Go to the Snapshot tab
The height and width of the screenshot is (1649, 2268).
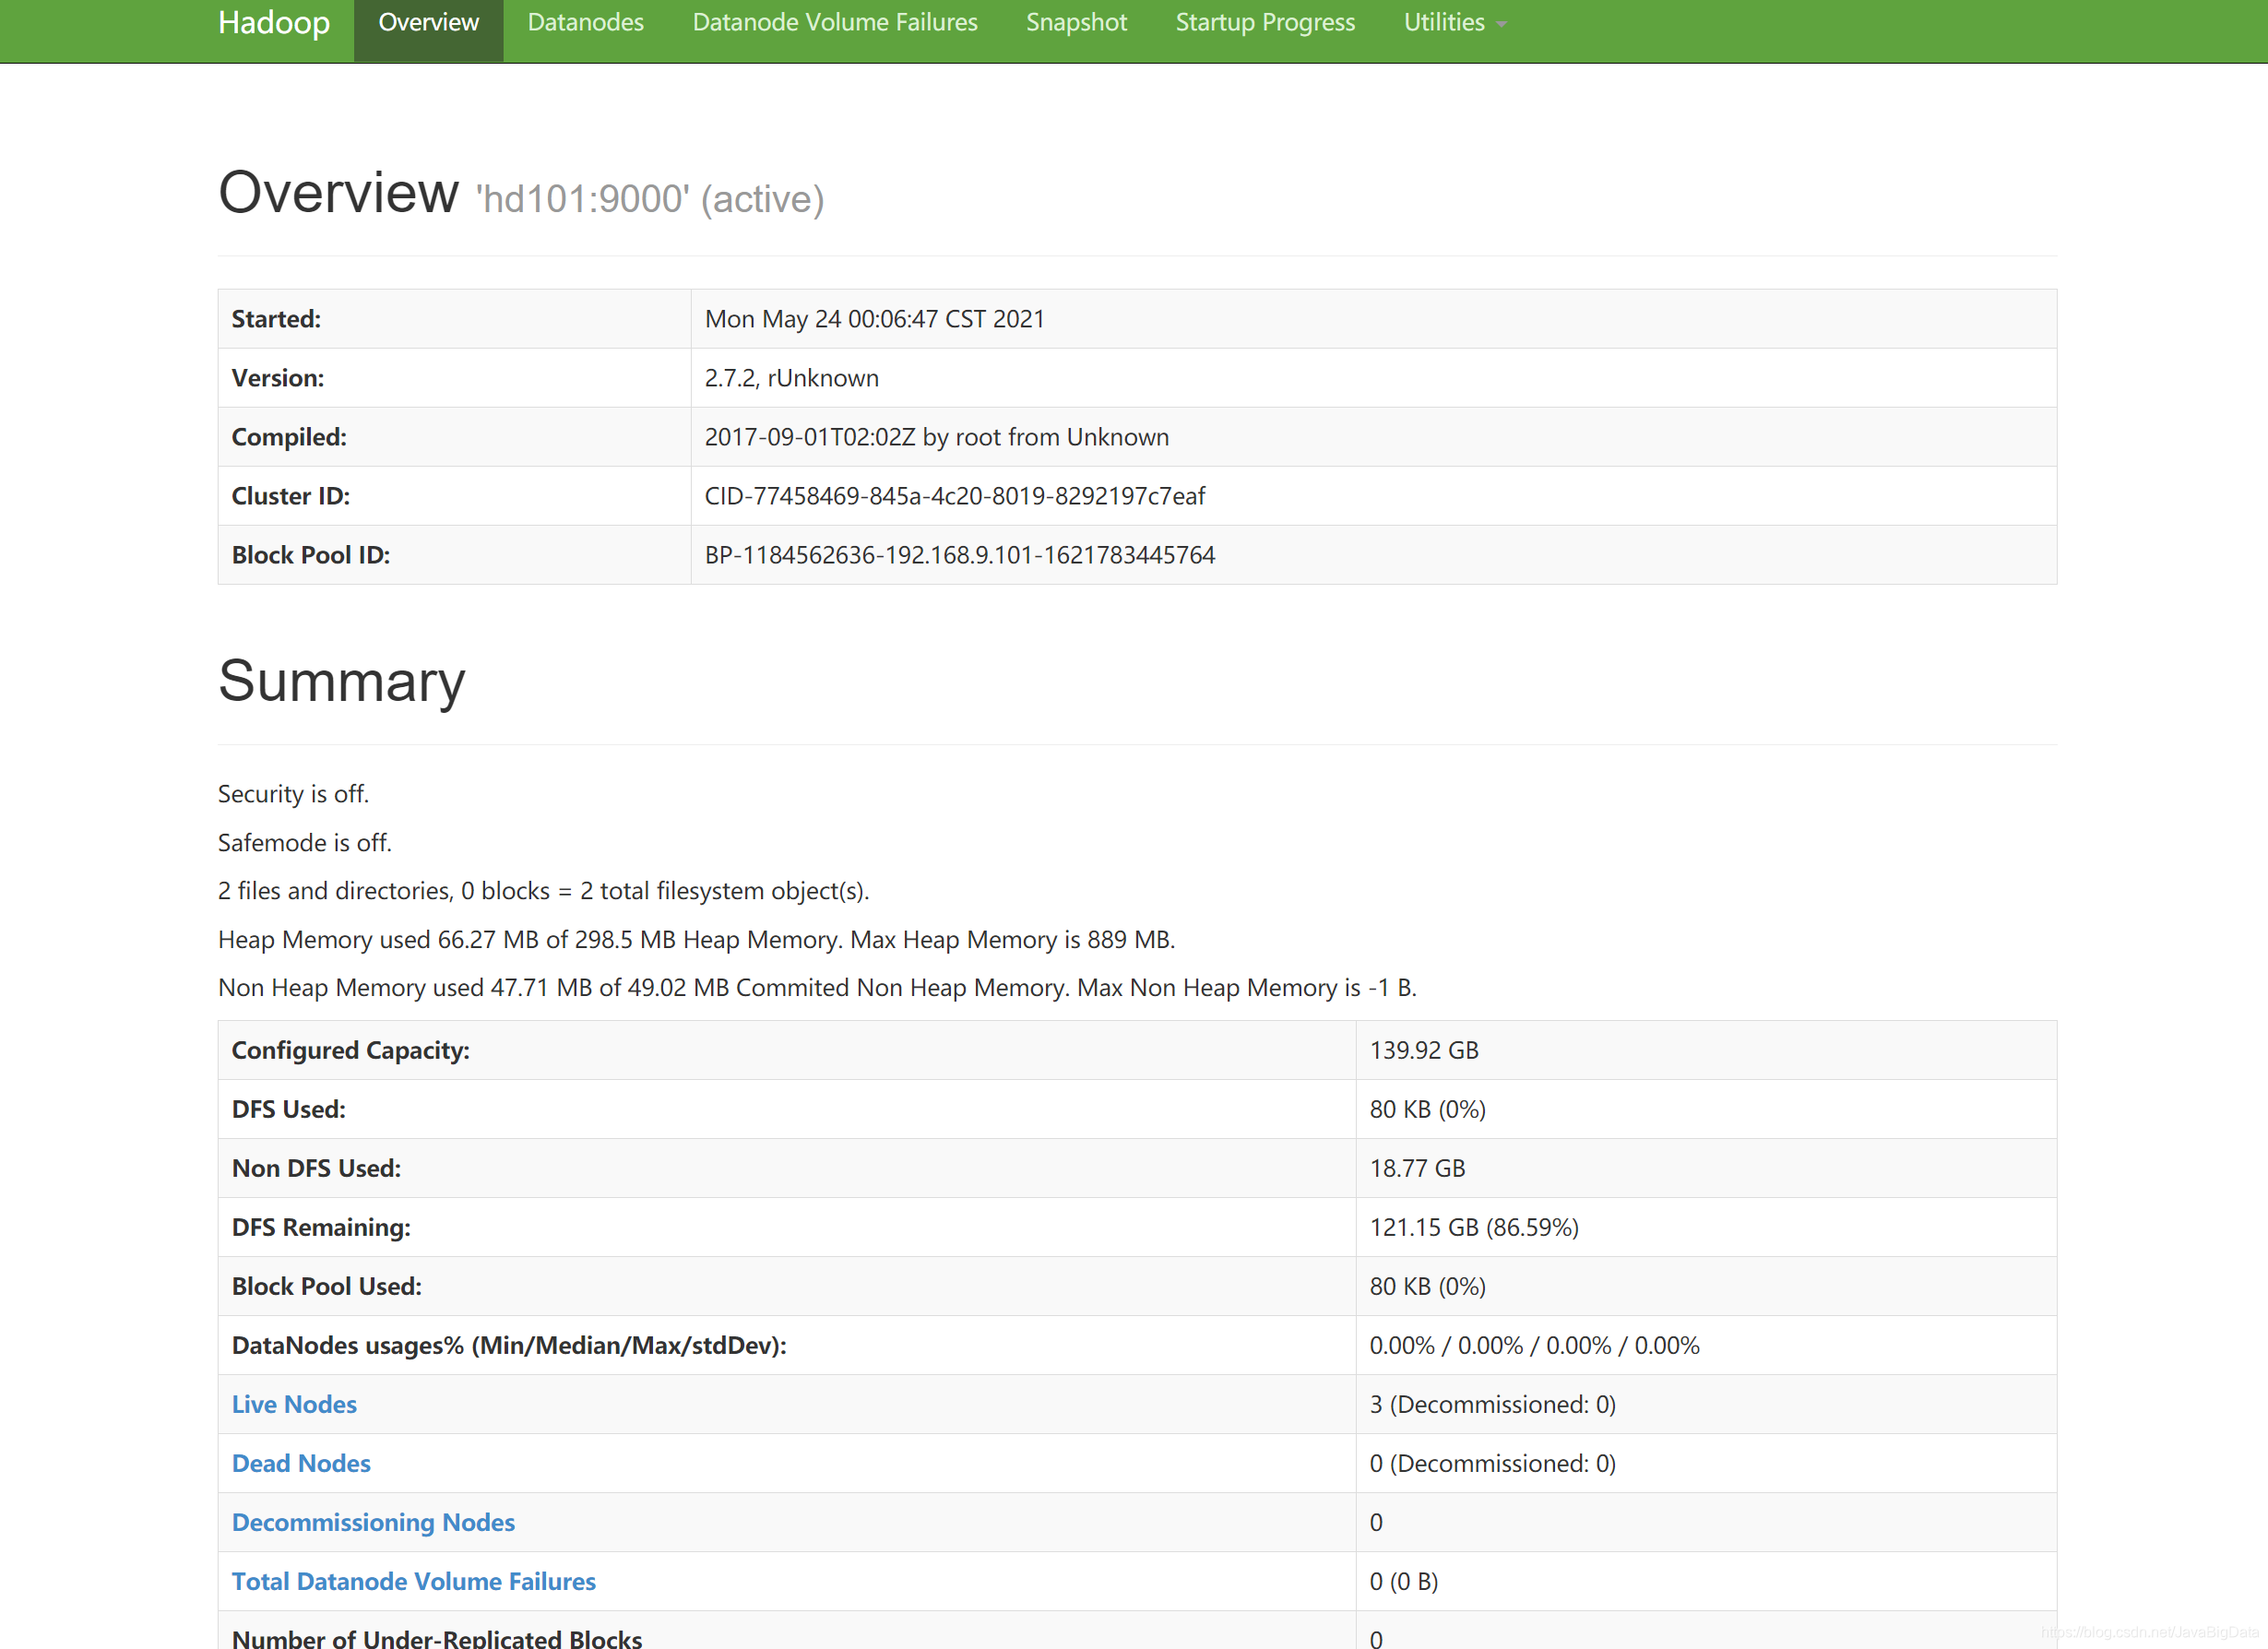pos(1076,23)
